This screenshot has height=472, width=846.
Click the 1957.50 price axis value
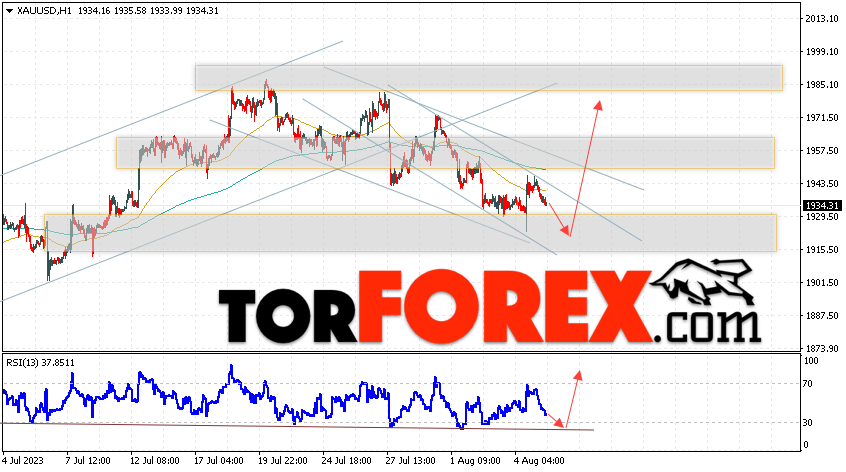pyautogui.click(x=822, y=151)
